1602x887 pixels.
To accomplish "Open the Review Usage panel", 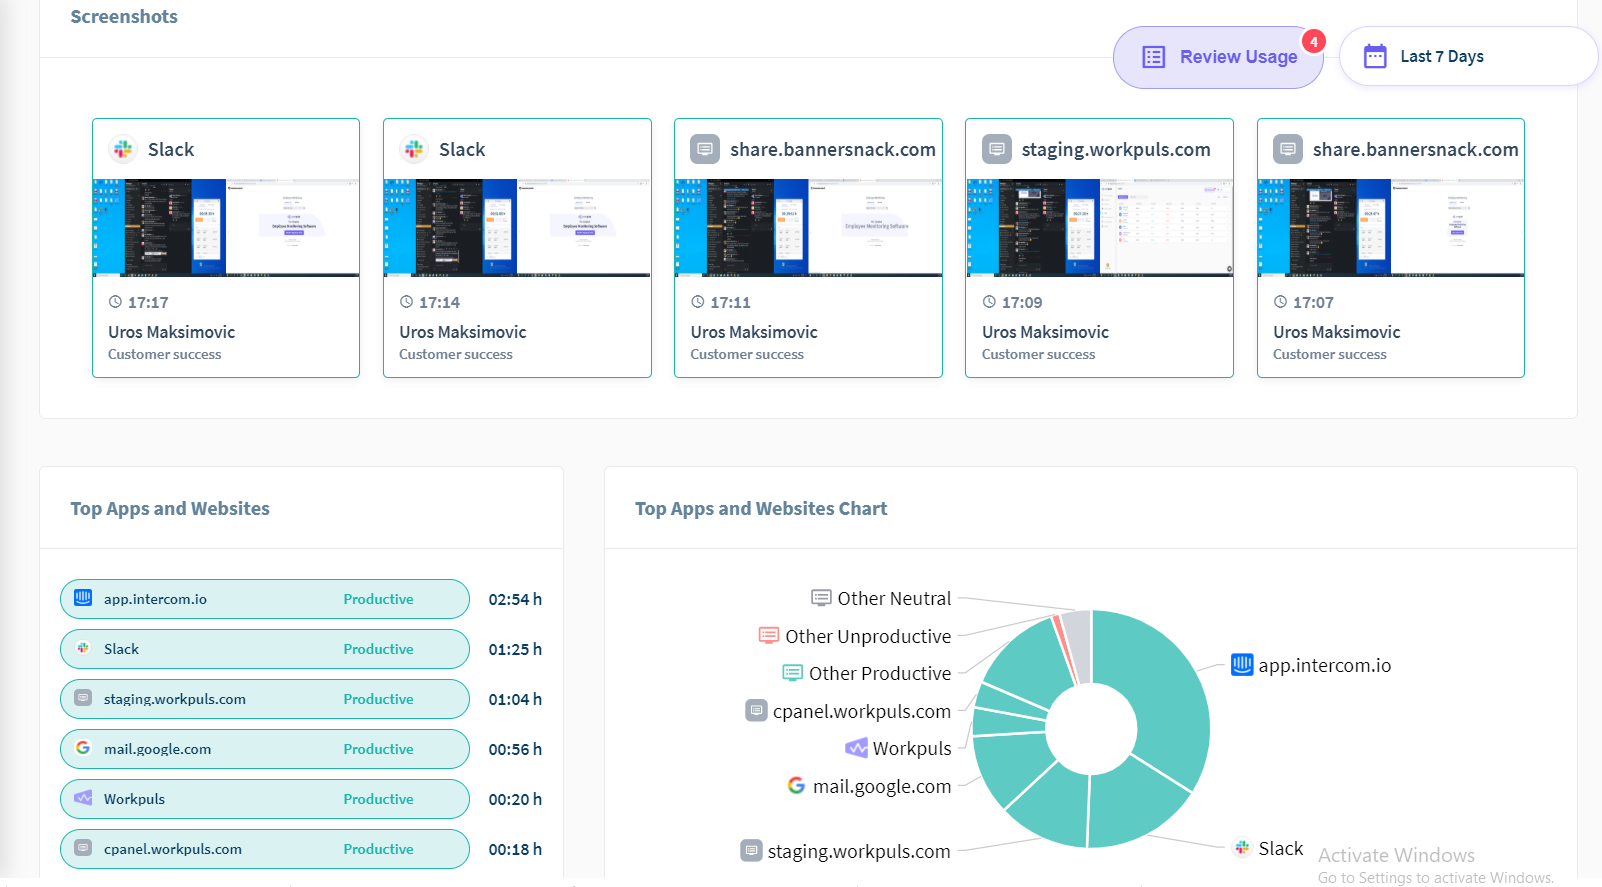I will (1218, 57).
